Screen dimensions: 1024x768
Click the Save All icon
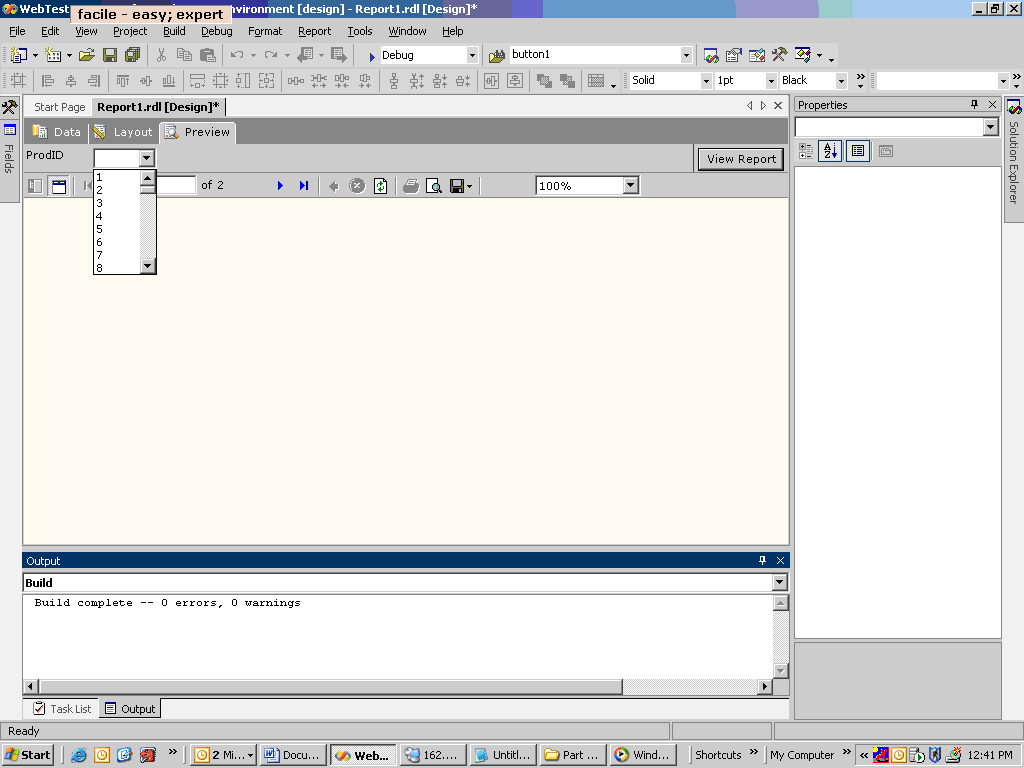point(133,56)
